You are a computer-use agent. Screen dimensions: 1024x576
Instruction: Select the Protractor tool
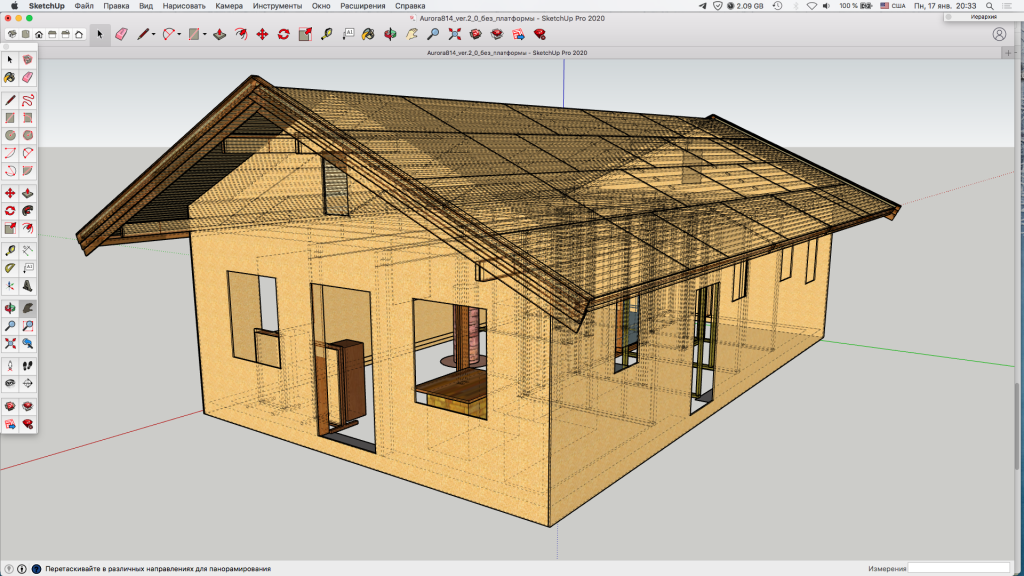[10, 268]
